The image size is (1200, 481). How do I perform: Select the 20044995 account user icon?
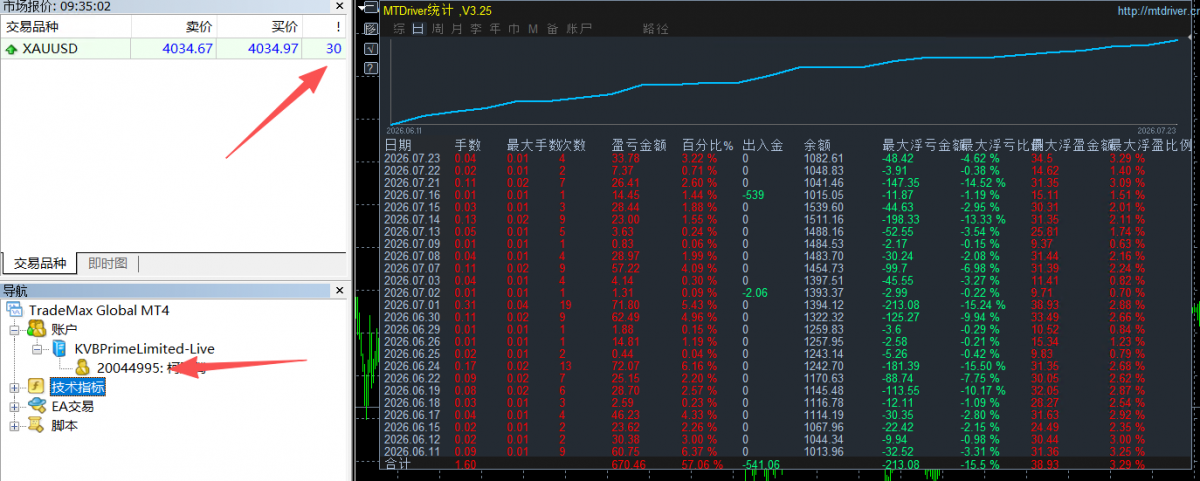tap(83, 368)
